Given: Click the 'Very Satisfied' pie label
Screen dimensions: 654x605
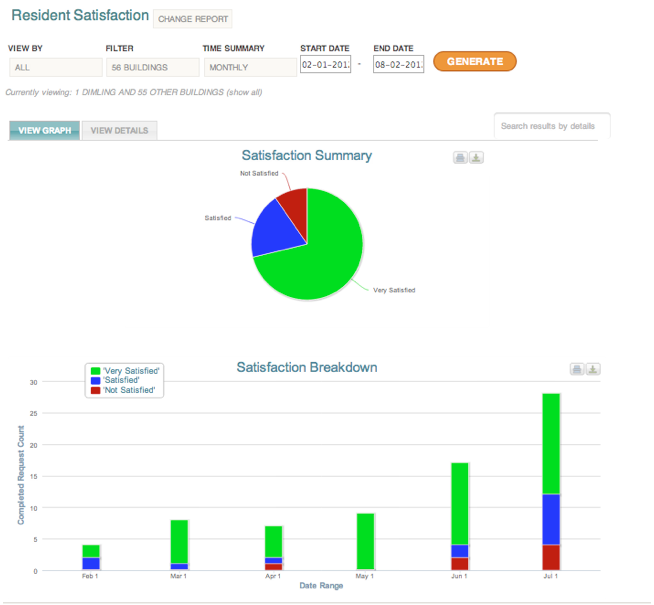Looking at the screenshot, I should (x=394, y=290).
